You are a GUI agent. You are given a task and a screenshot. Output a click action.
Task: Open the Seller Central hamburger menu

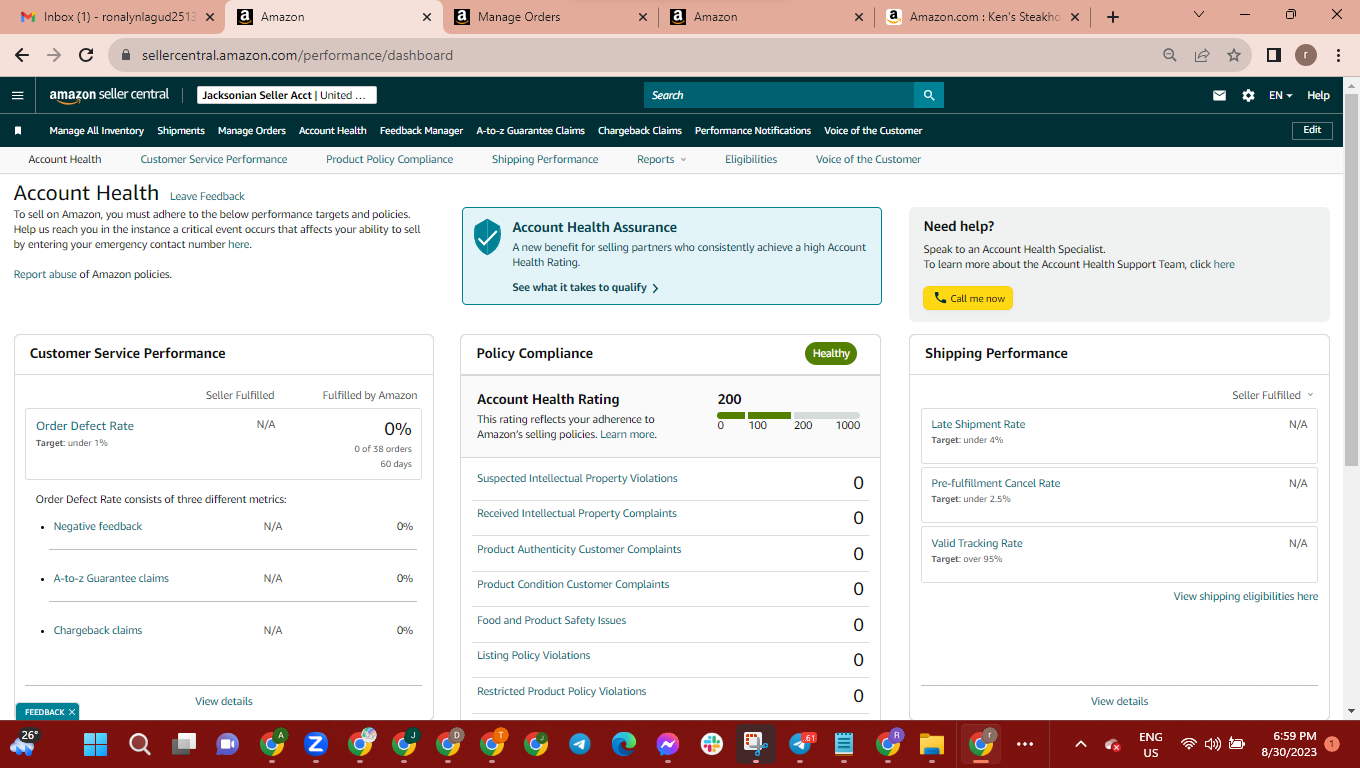17,95
